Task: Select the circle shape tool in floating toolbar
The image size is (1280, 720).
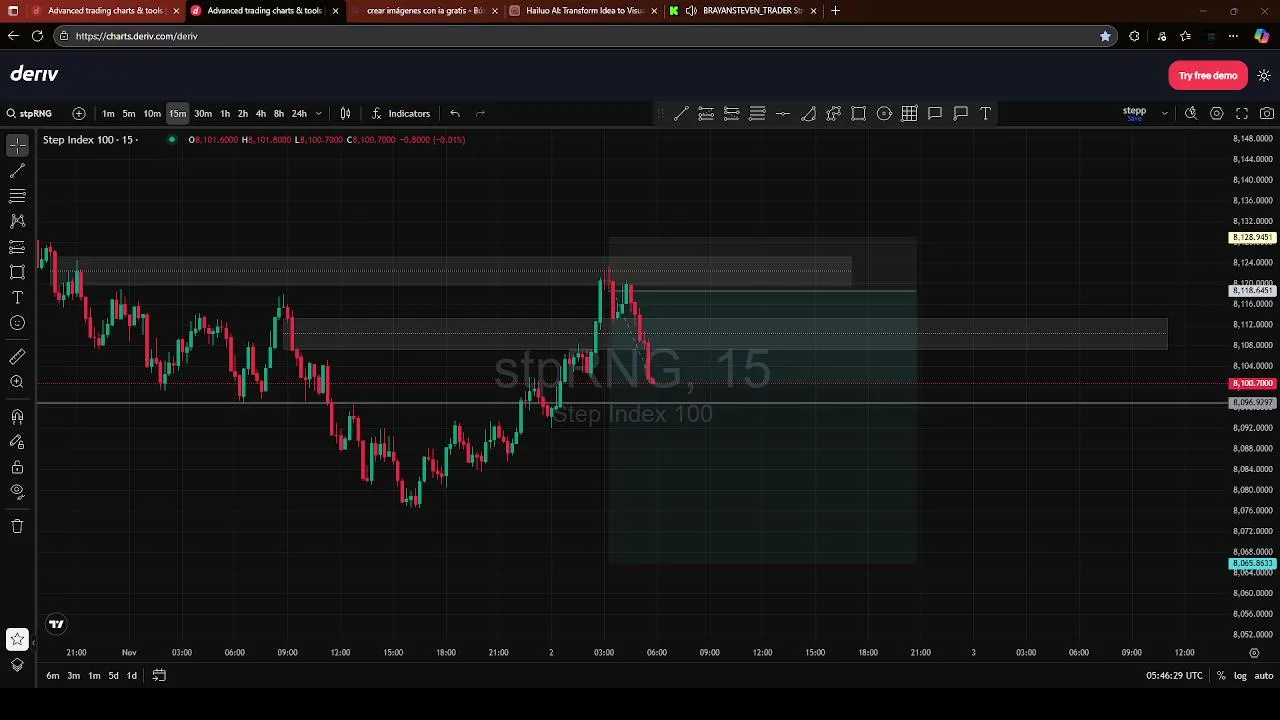Action: [884, 113]
